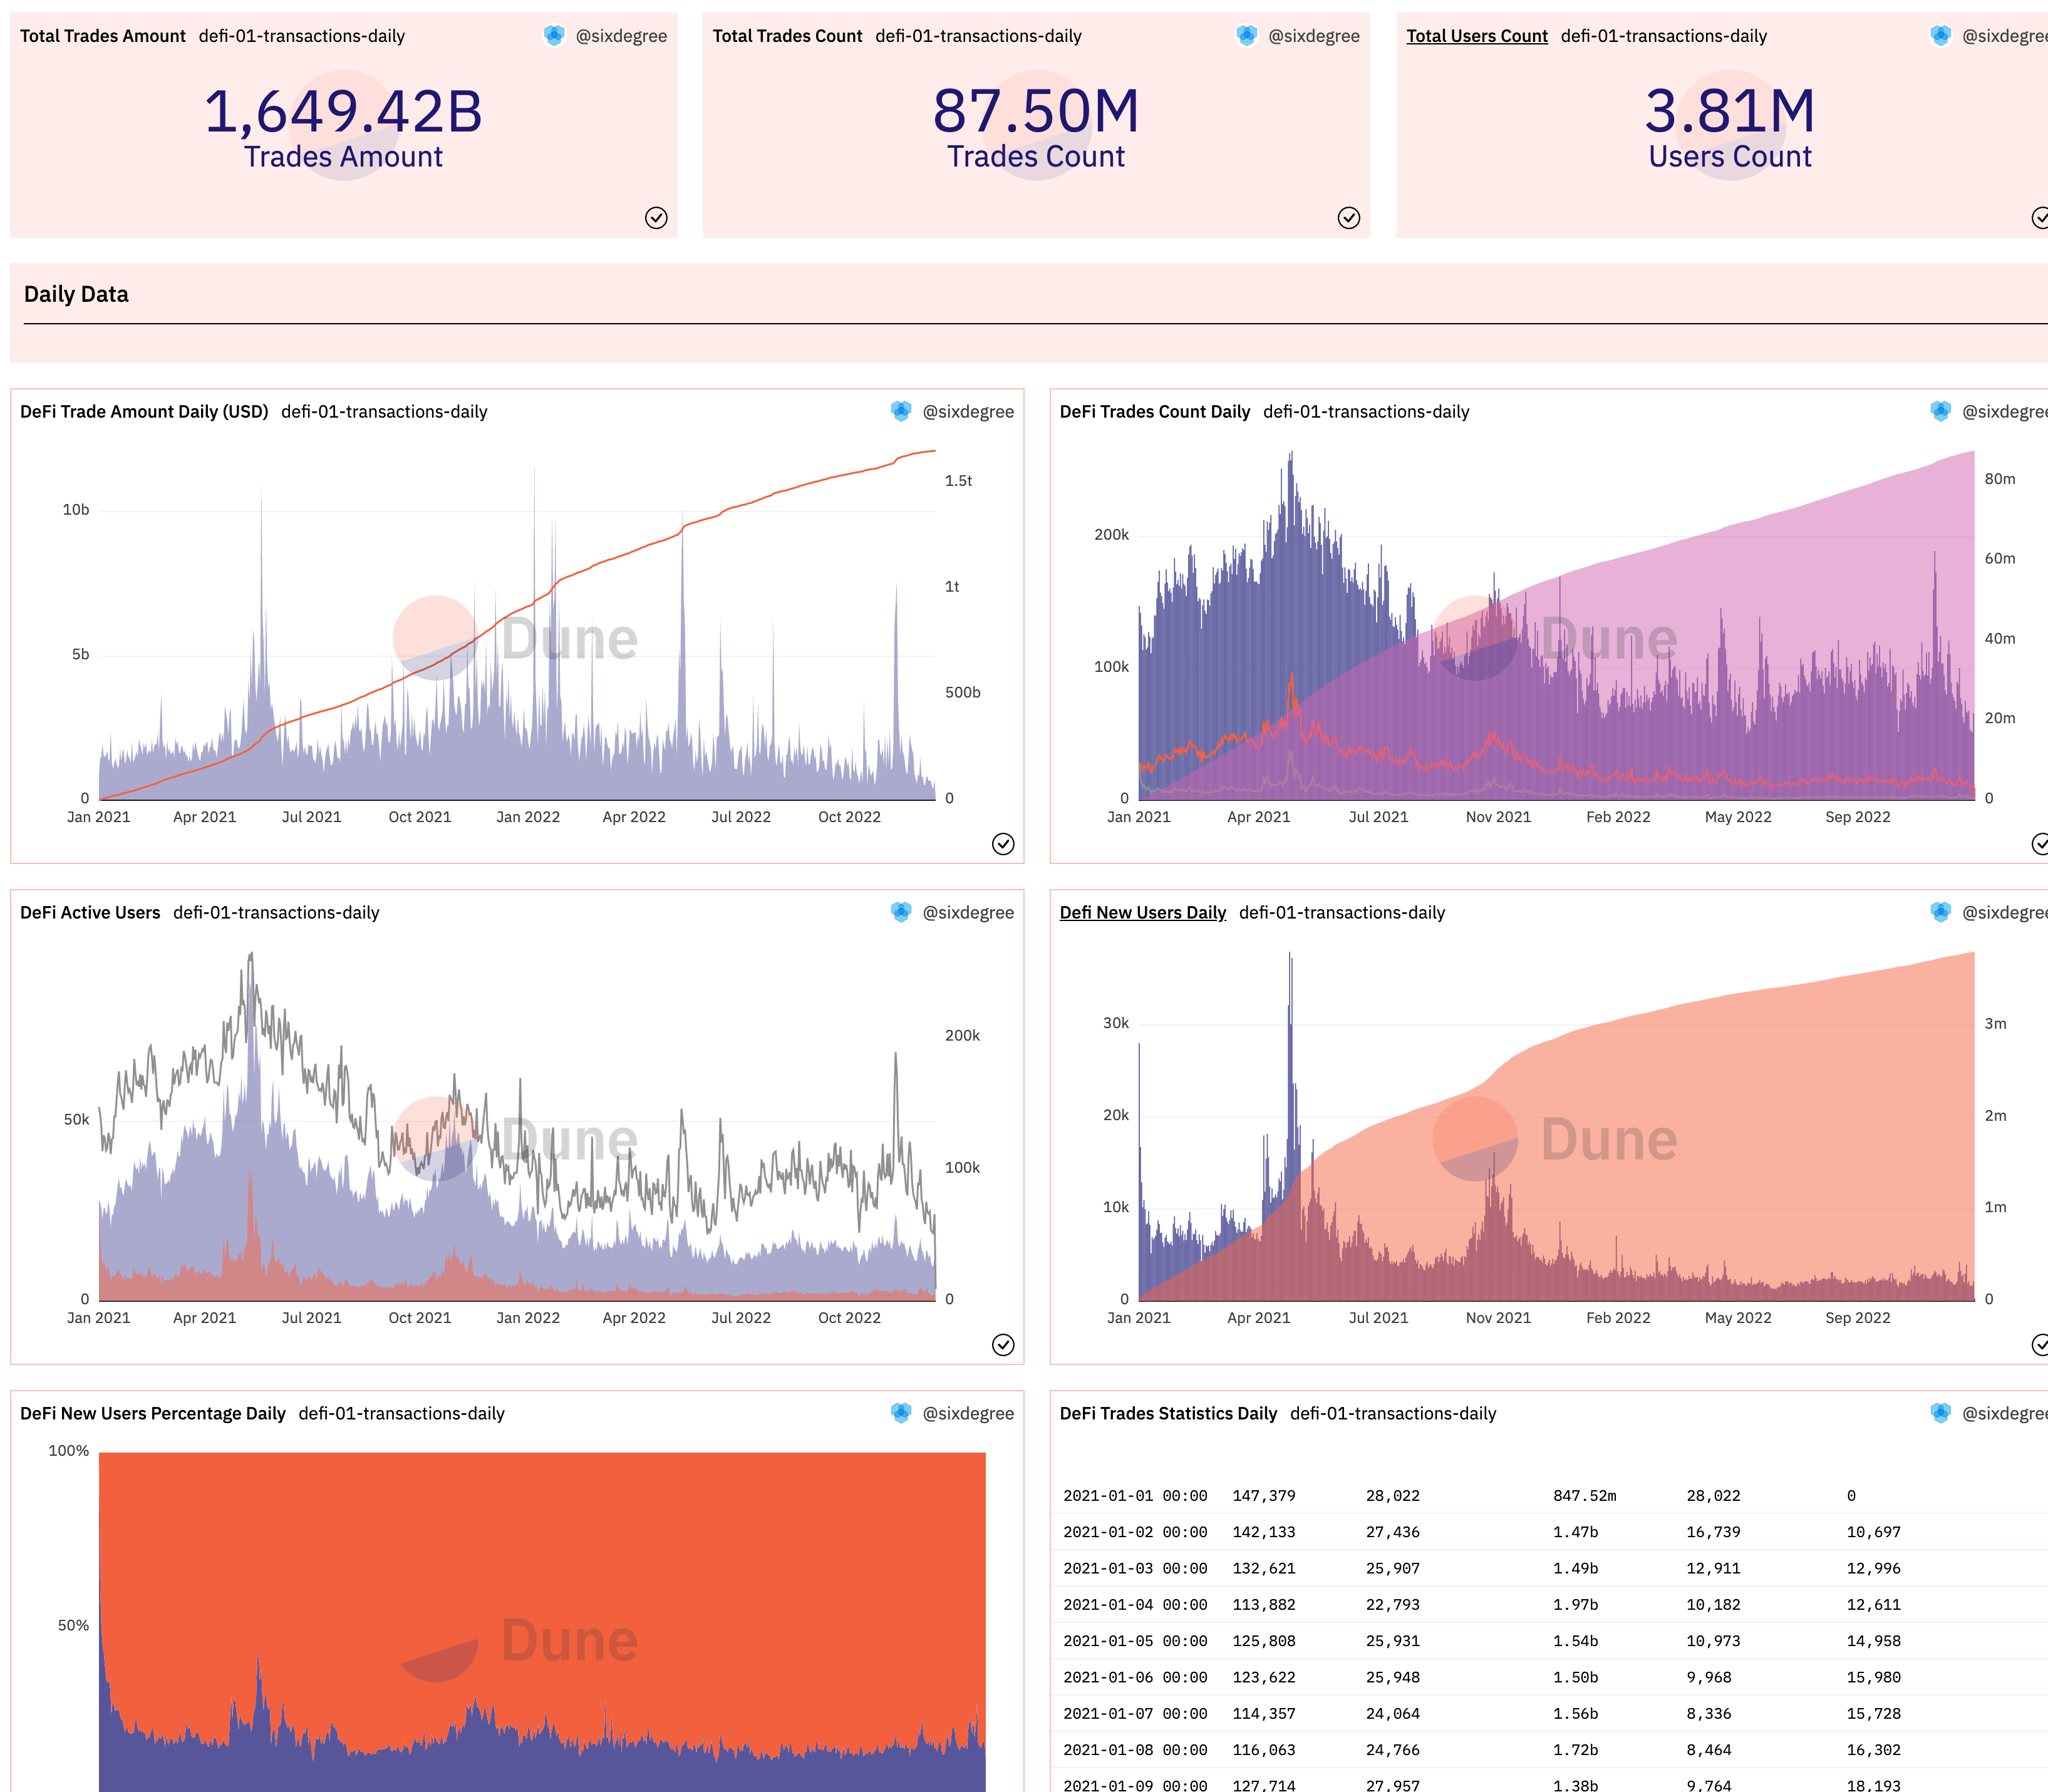Image resolution: width=2048 pixels, height=1792 pixels.
Task: Click the avatar icon on DeFi Active Users chart
Action: click(901, 912)
